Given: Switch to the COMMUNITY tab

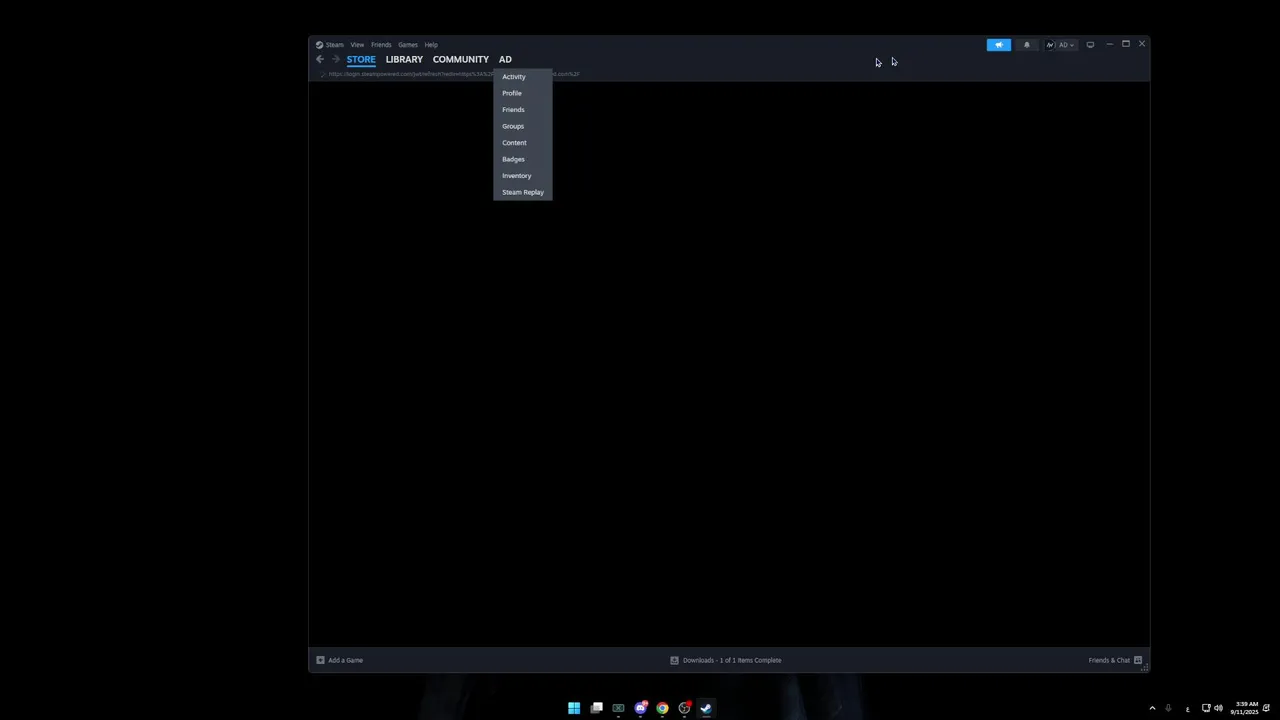Looking at the screenshot, I should click(x=461, y=59).
